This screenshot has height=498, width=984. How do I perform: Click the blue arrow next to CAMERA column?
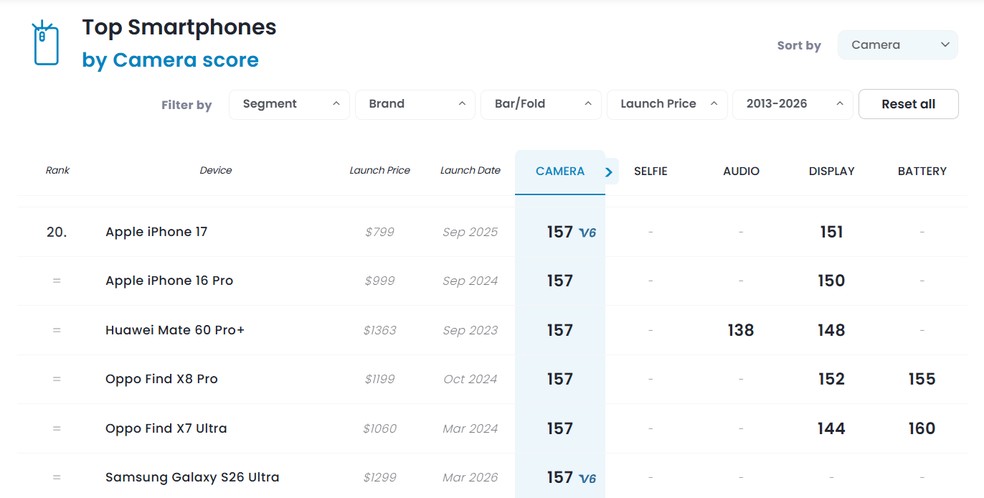coord(609,172)
